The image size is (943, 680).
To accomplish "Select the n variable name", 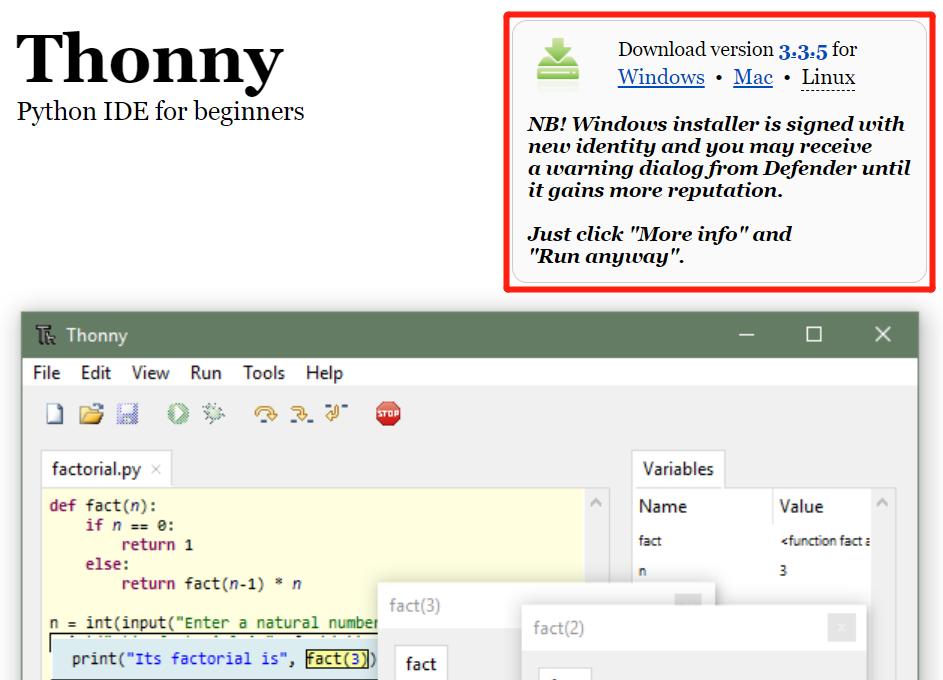I will (x=642, y=571).
